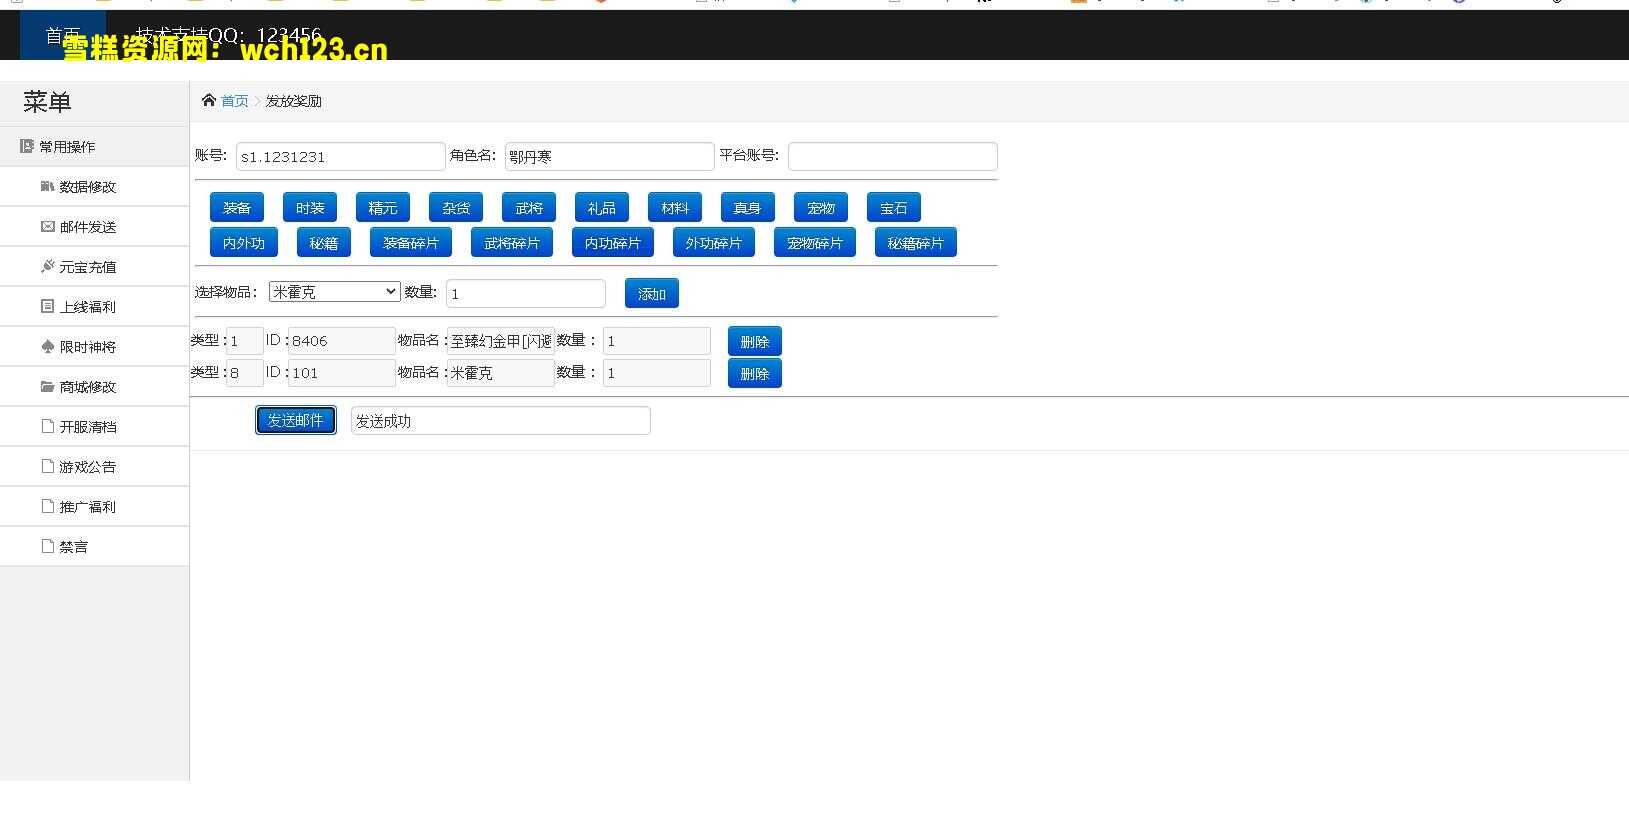This screenshot has width=1629, height=819.
Task: Click the 上线福利 list icon
Action: pos(47,306)
